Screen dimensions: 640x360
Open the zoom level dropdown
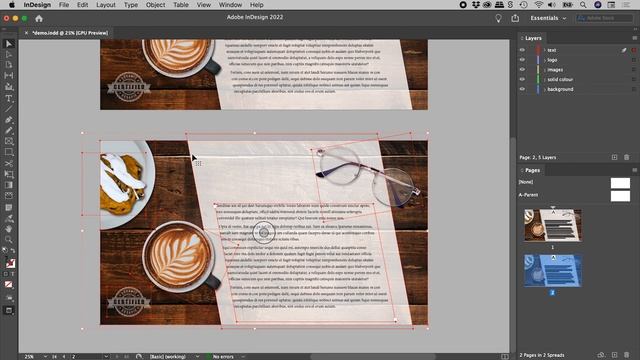click(x=45, y=356)
